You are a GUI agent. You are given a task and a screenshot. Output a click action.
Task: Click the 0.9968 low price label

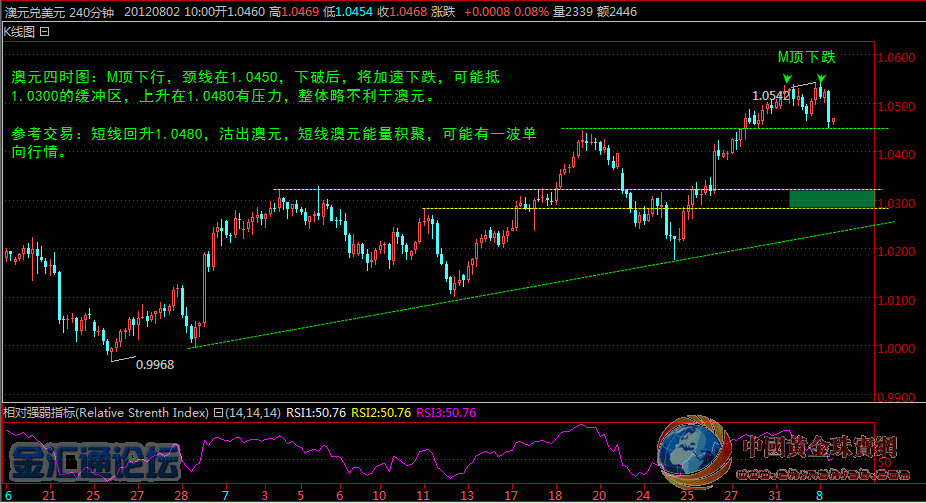pyautogui.click(x=155, y=365)
